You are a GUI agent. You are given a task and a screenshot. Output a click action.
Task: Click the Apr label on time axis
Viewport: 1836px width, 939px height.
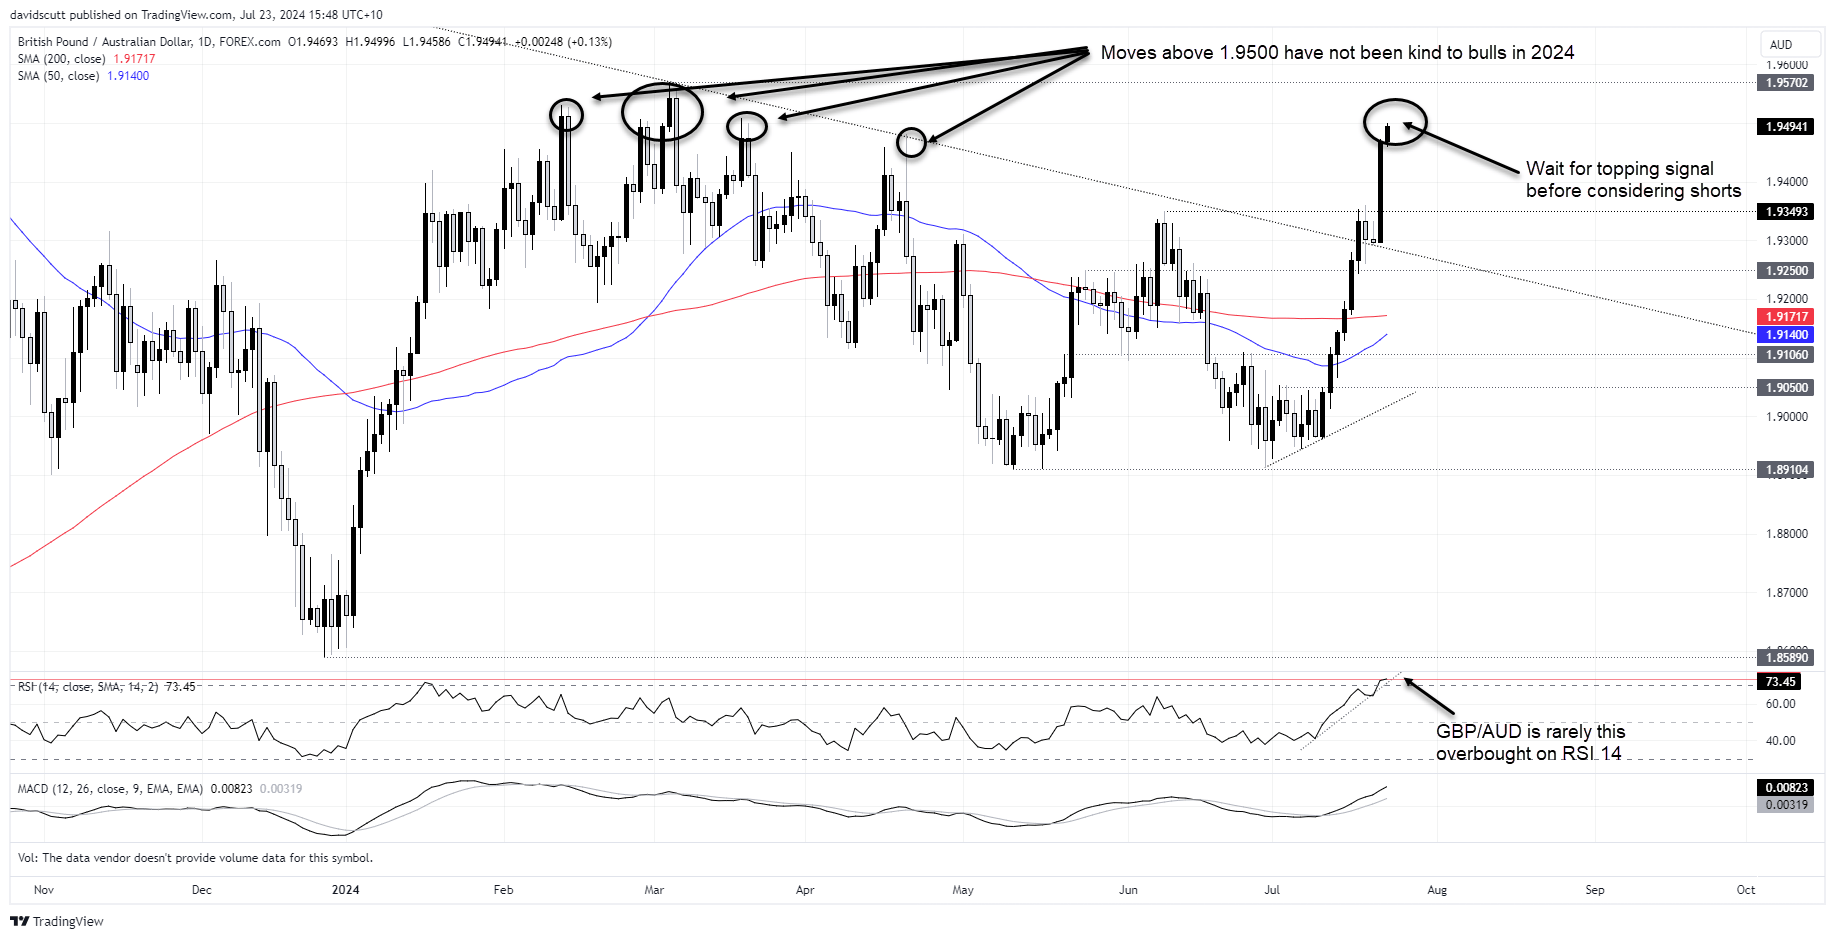click(805, 890)
